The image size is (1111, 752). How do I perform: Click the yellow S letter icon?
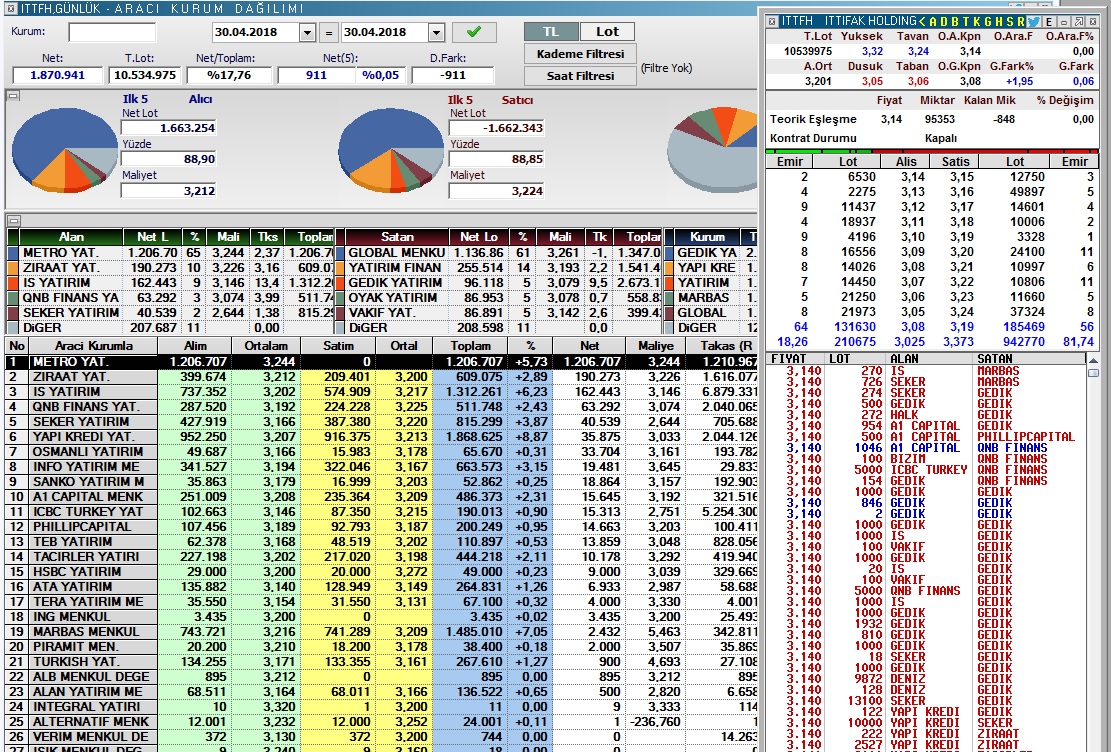pos(1010,21)
